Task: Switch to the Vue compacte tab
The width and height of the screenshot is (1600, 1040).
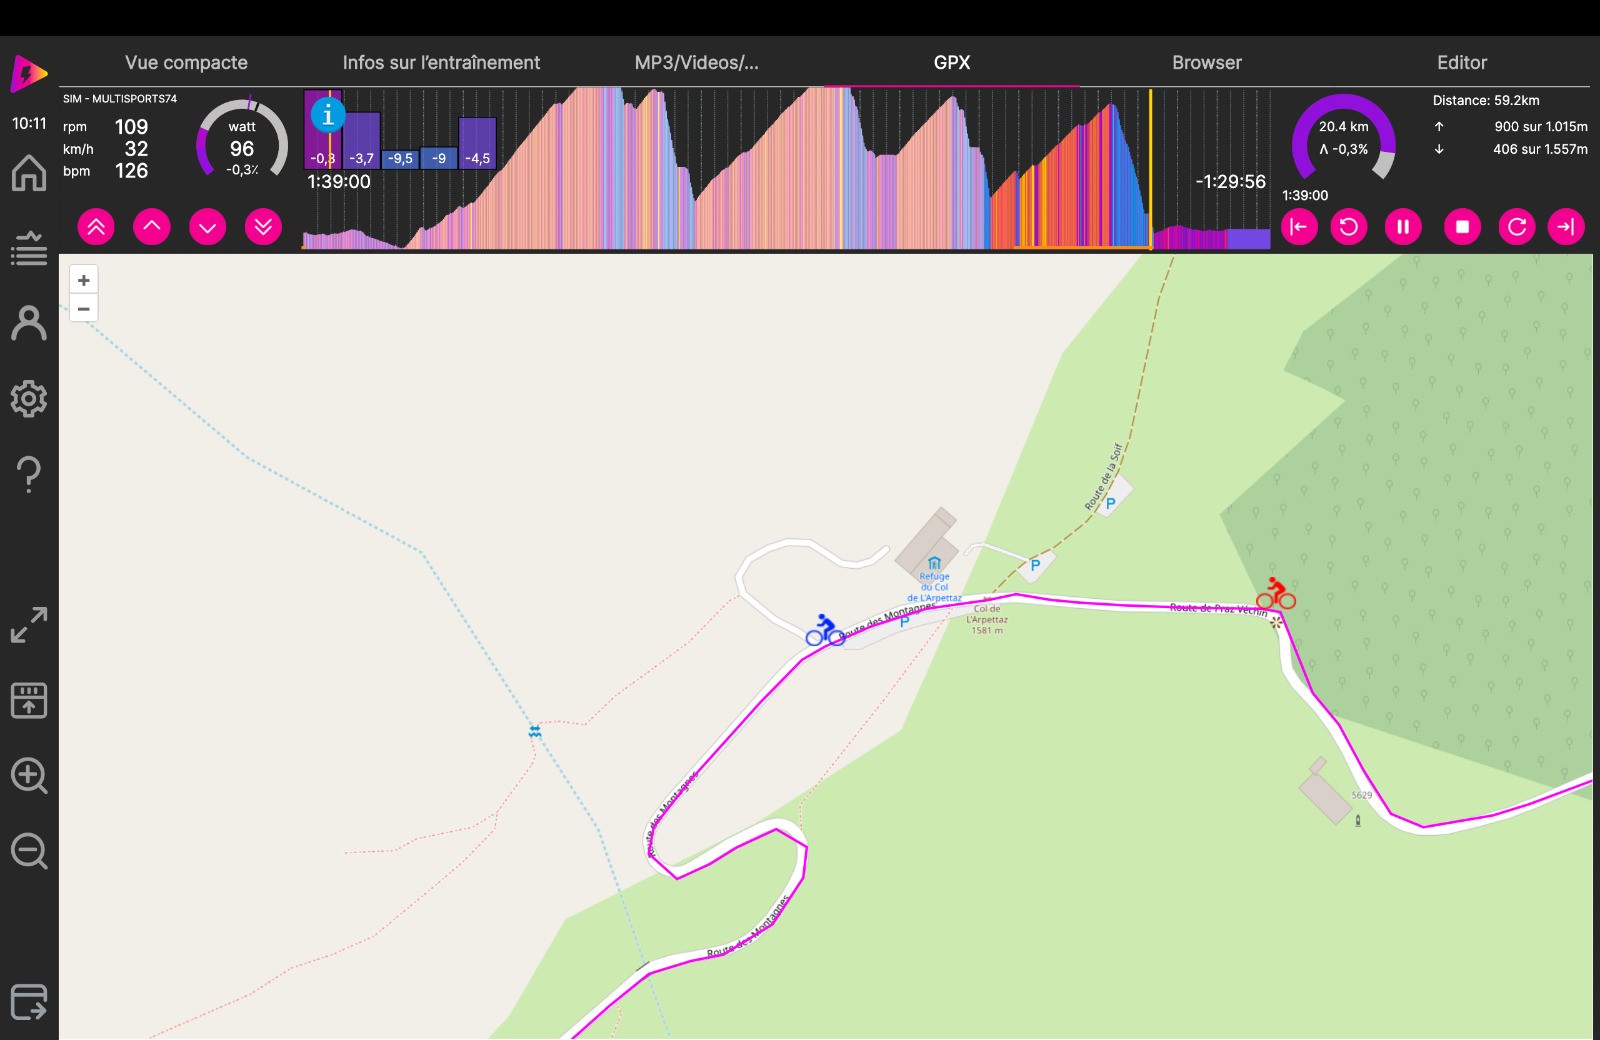Action: pyautogui.click(x=186, y=62)
